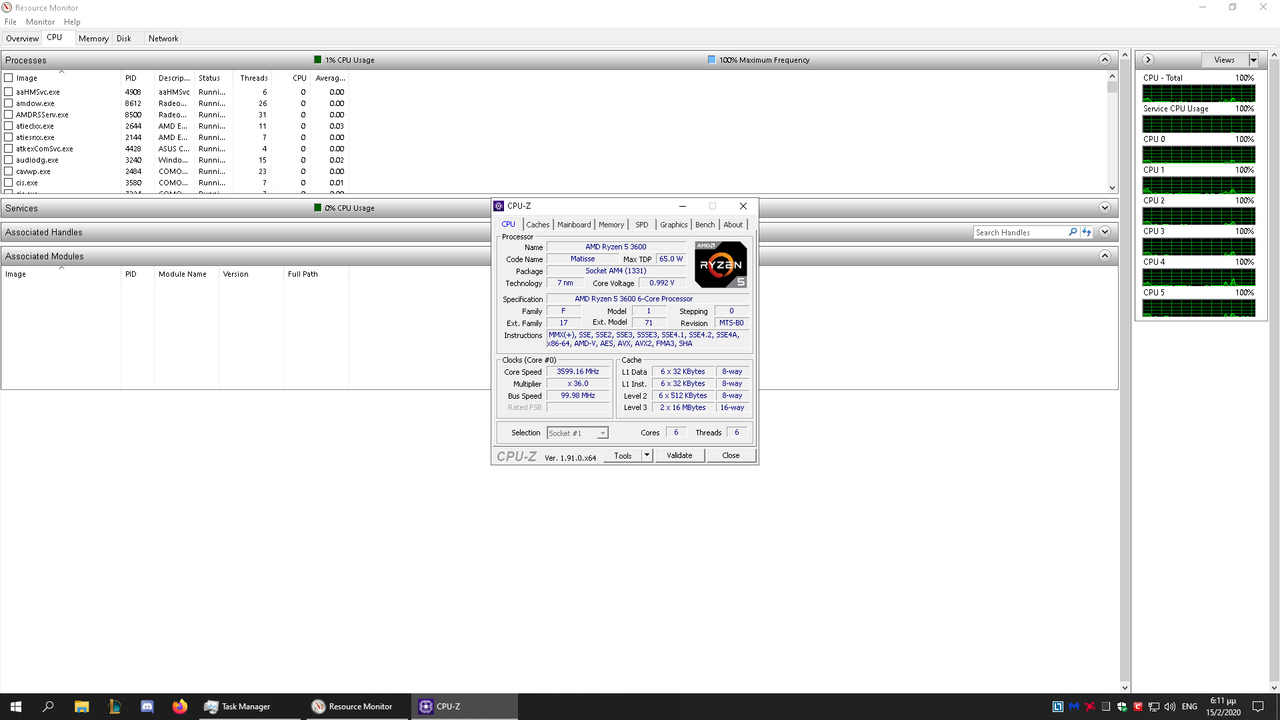Screen dimensions: 1280x720
Task: Click the Search Handles input field
Action: pos(1020,232)
